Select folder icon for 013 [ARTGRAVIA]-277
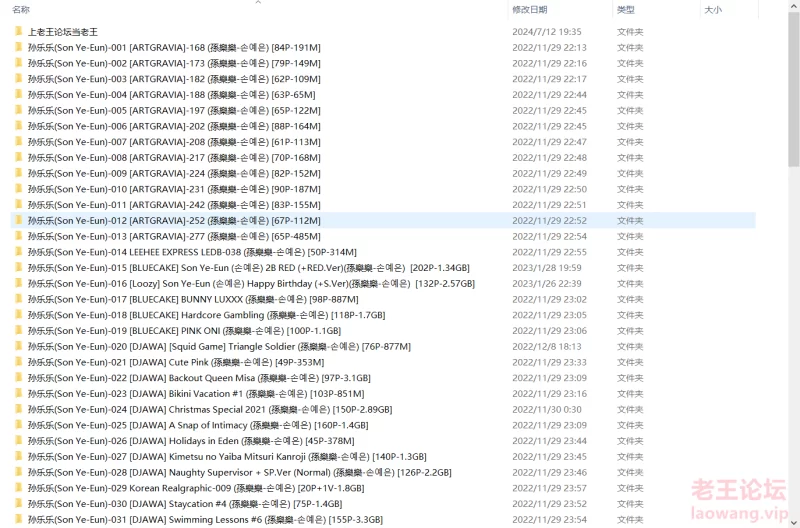The image size is (800, 528). pos(19,236)
